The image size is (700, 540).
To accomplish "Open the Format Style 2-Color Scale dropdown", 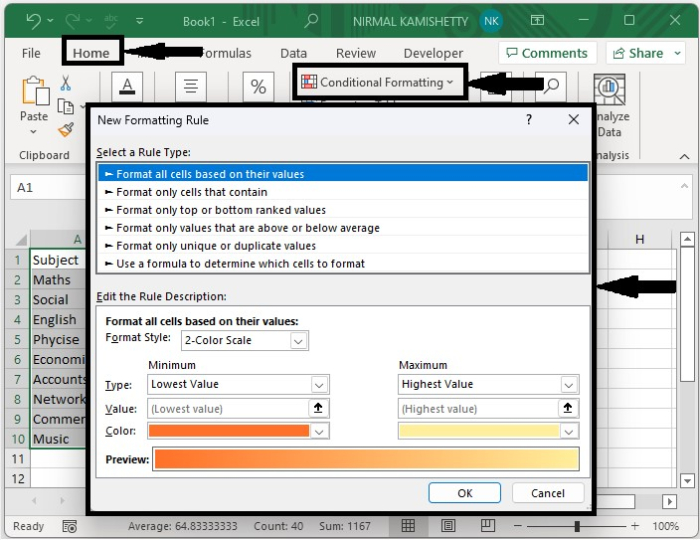I will click(x=245, y=341).
